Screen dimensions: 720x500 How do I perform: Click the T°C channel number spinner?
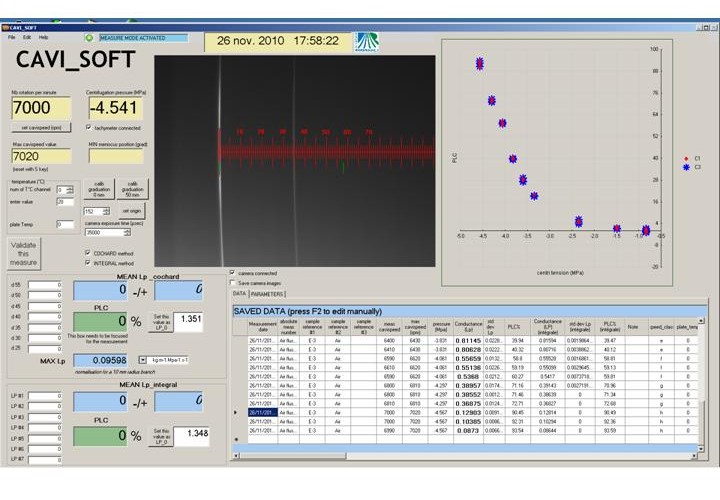coord(71,189)
